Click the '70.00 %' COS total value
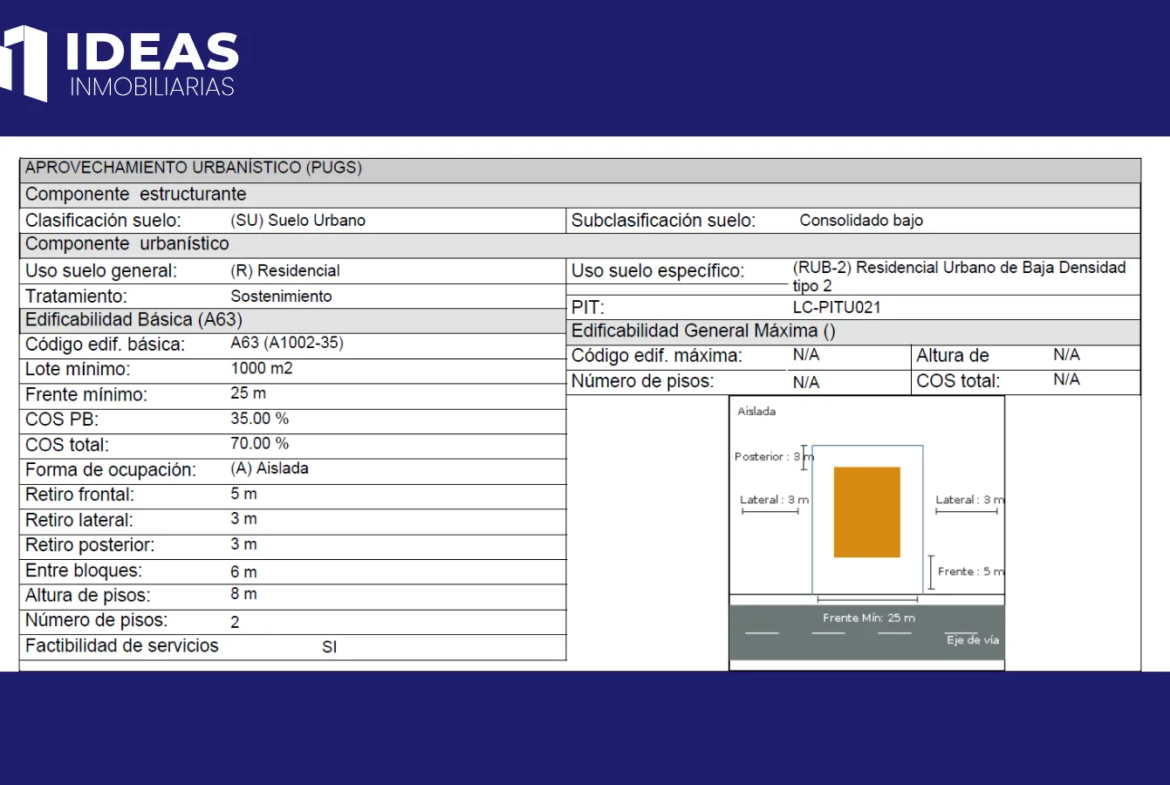The height and width of the screenshot is (785, 1170). 259,443
